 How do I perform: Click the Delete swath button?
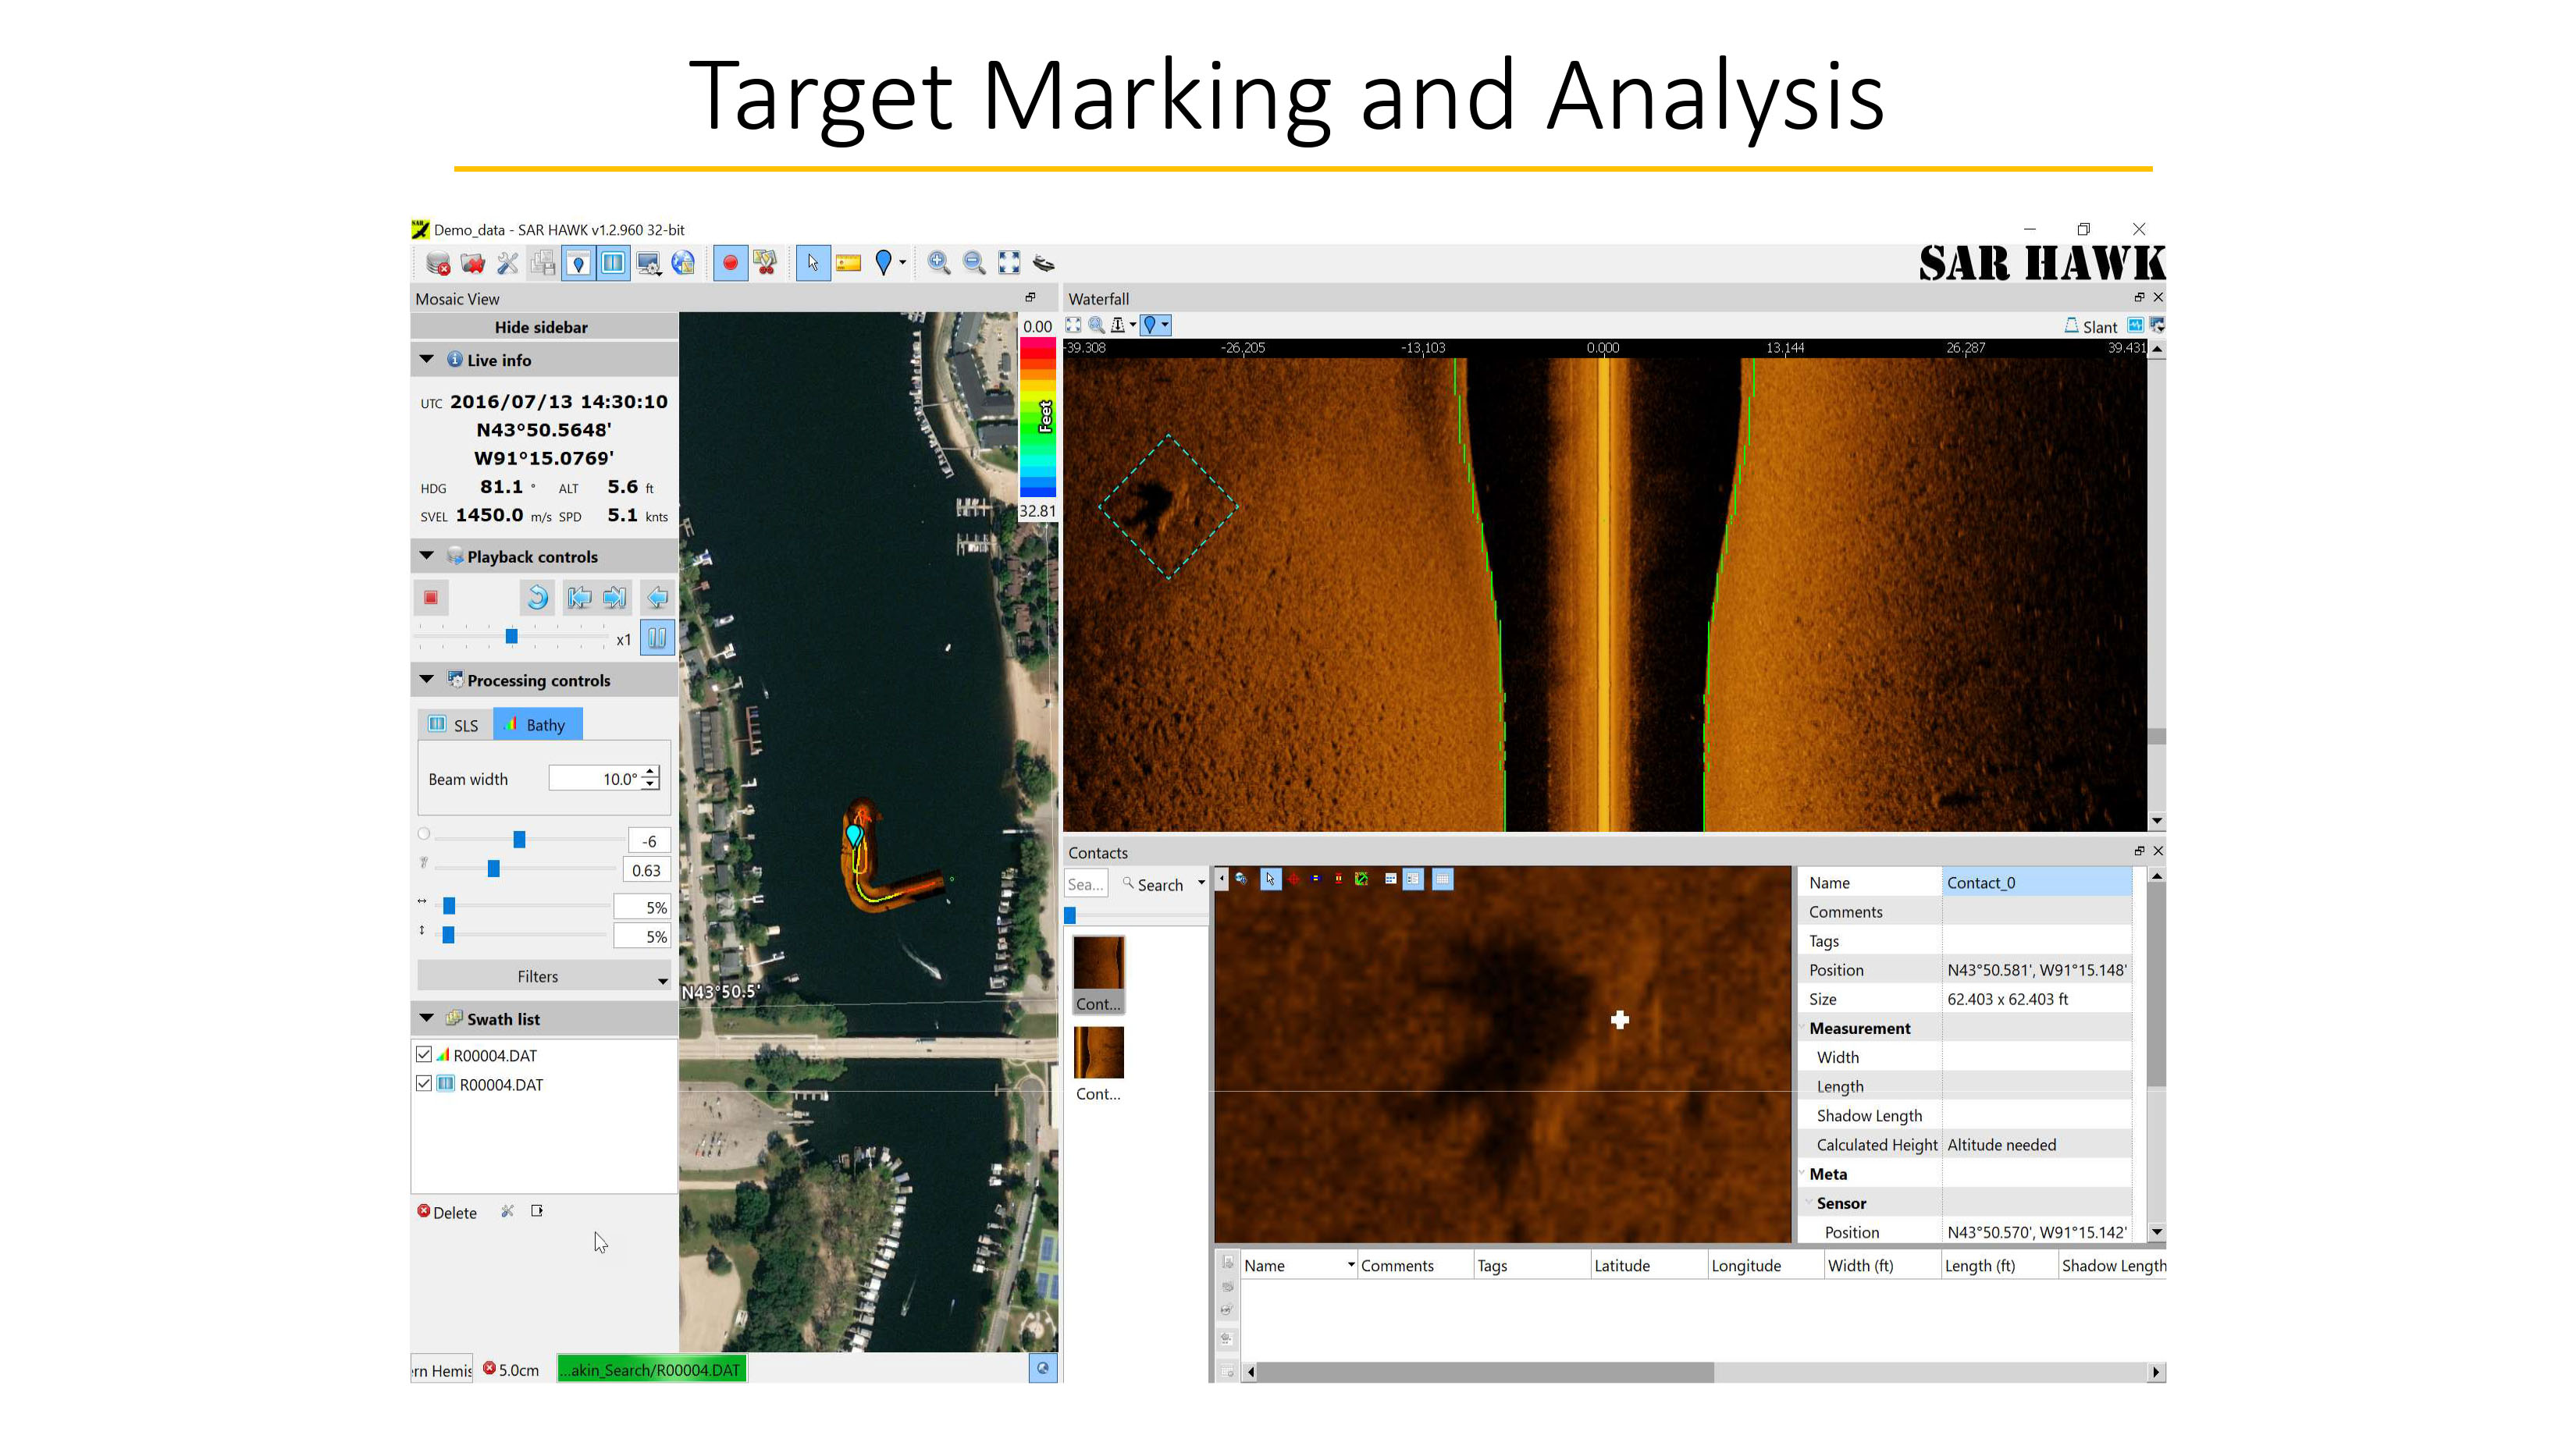click(x=447, y=1212)
